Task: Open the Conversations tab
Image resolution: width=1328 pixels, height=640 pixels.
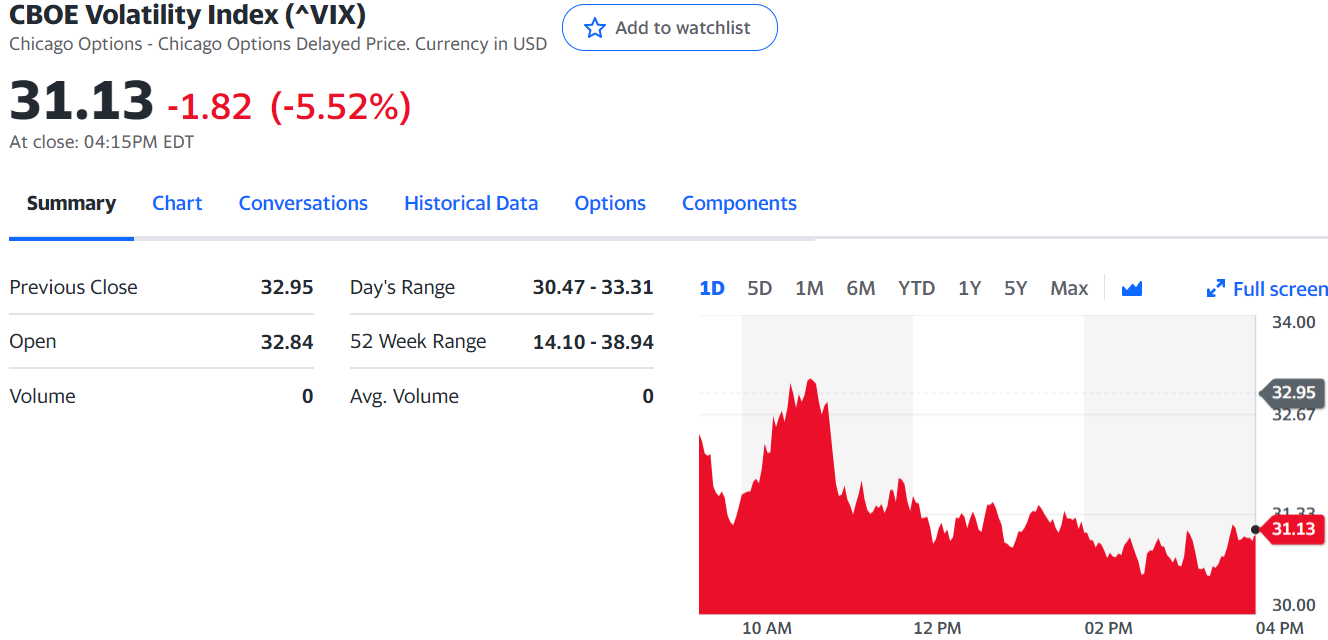Action: click(x=303, y=203)
